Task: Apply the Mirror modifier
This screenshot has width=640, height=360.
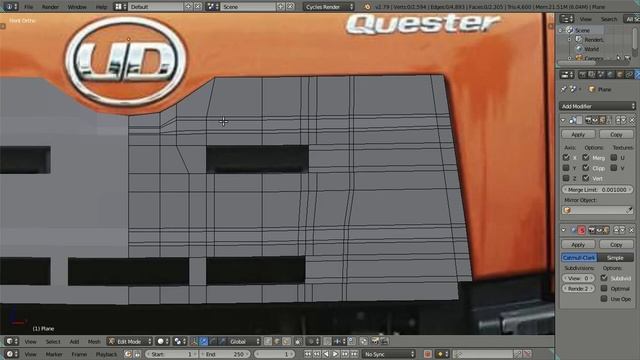Action: pos(578,134)
